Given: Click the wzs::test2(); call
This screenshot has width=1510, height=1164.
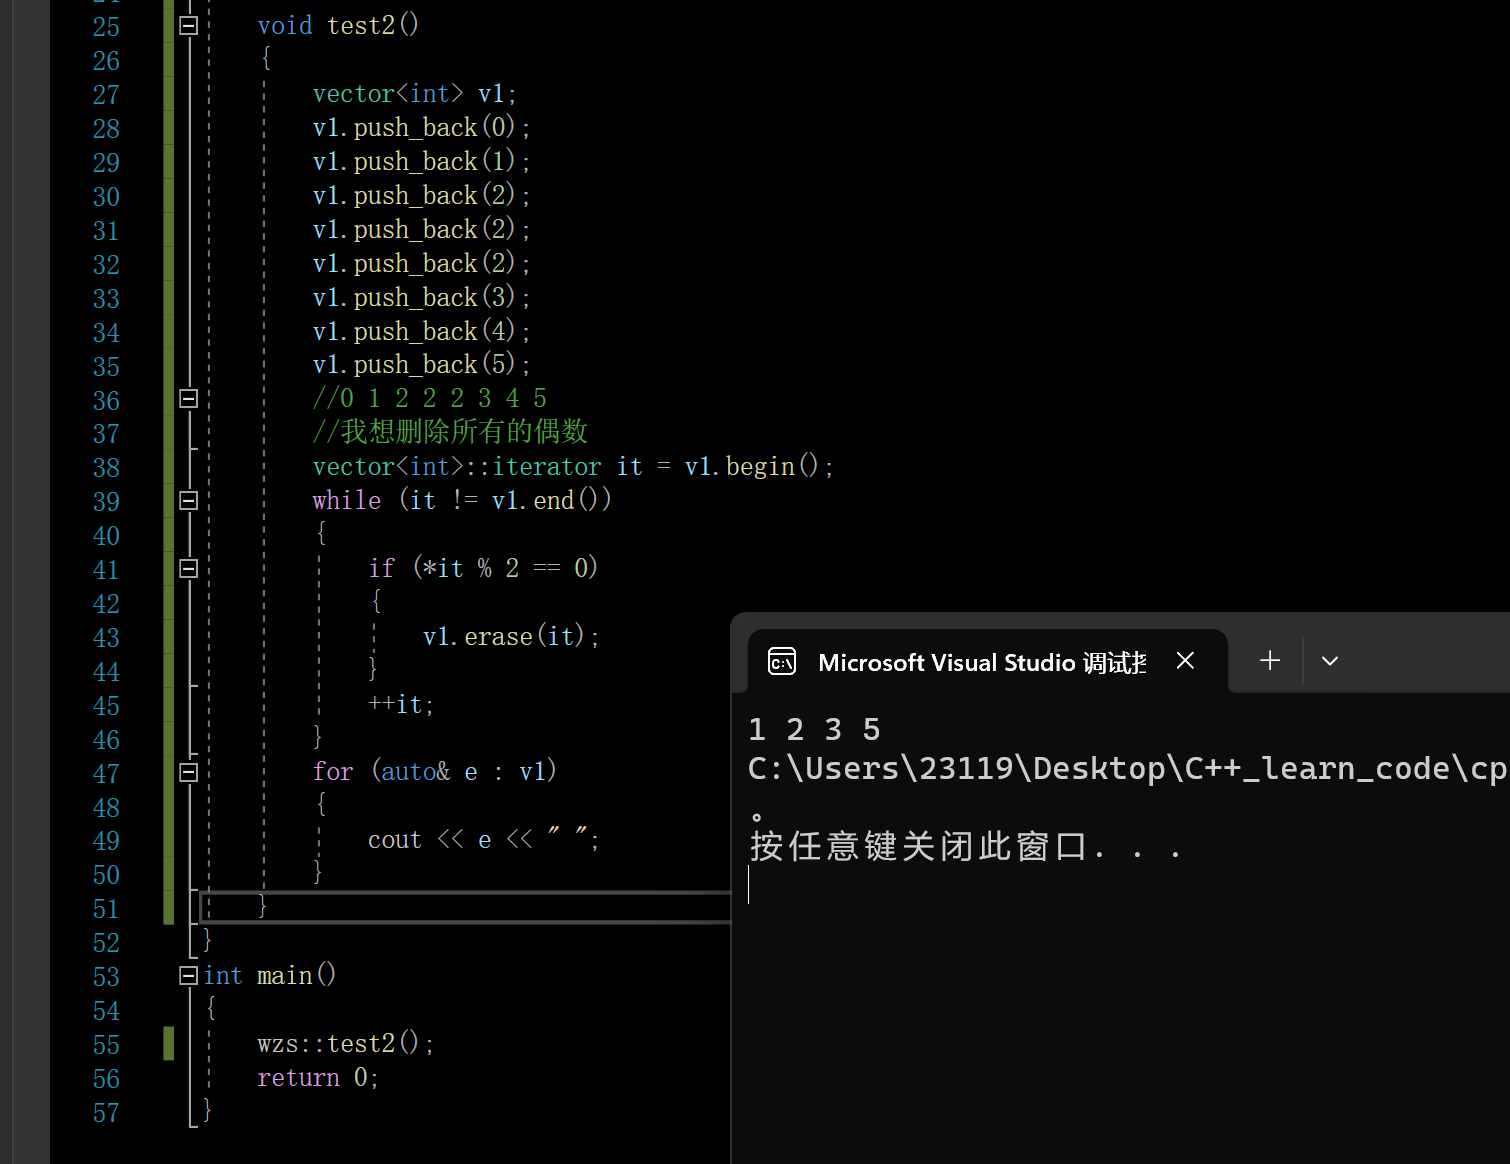Looking at the screenshot, I should 346,1044.
